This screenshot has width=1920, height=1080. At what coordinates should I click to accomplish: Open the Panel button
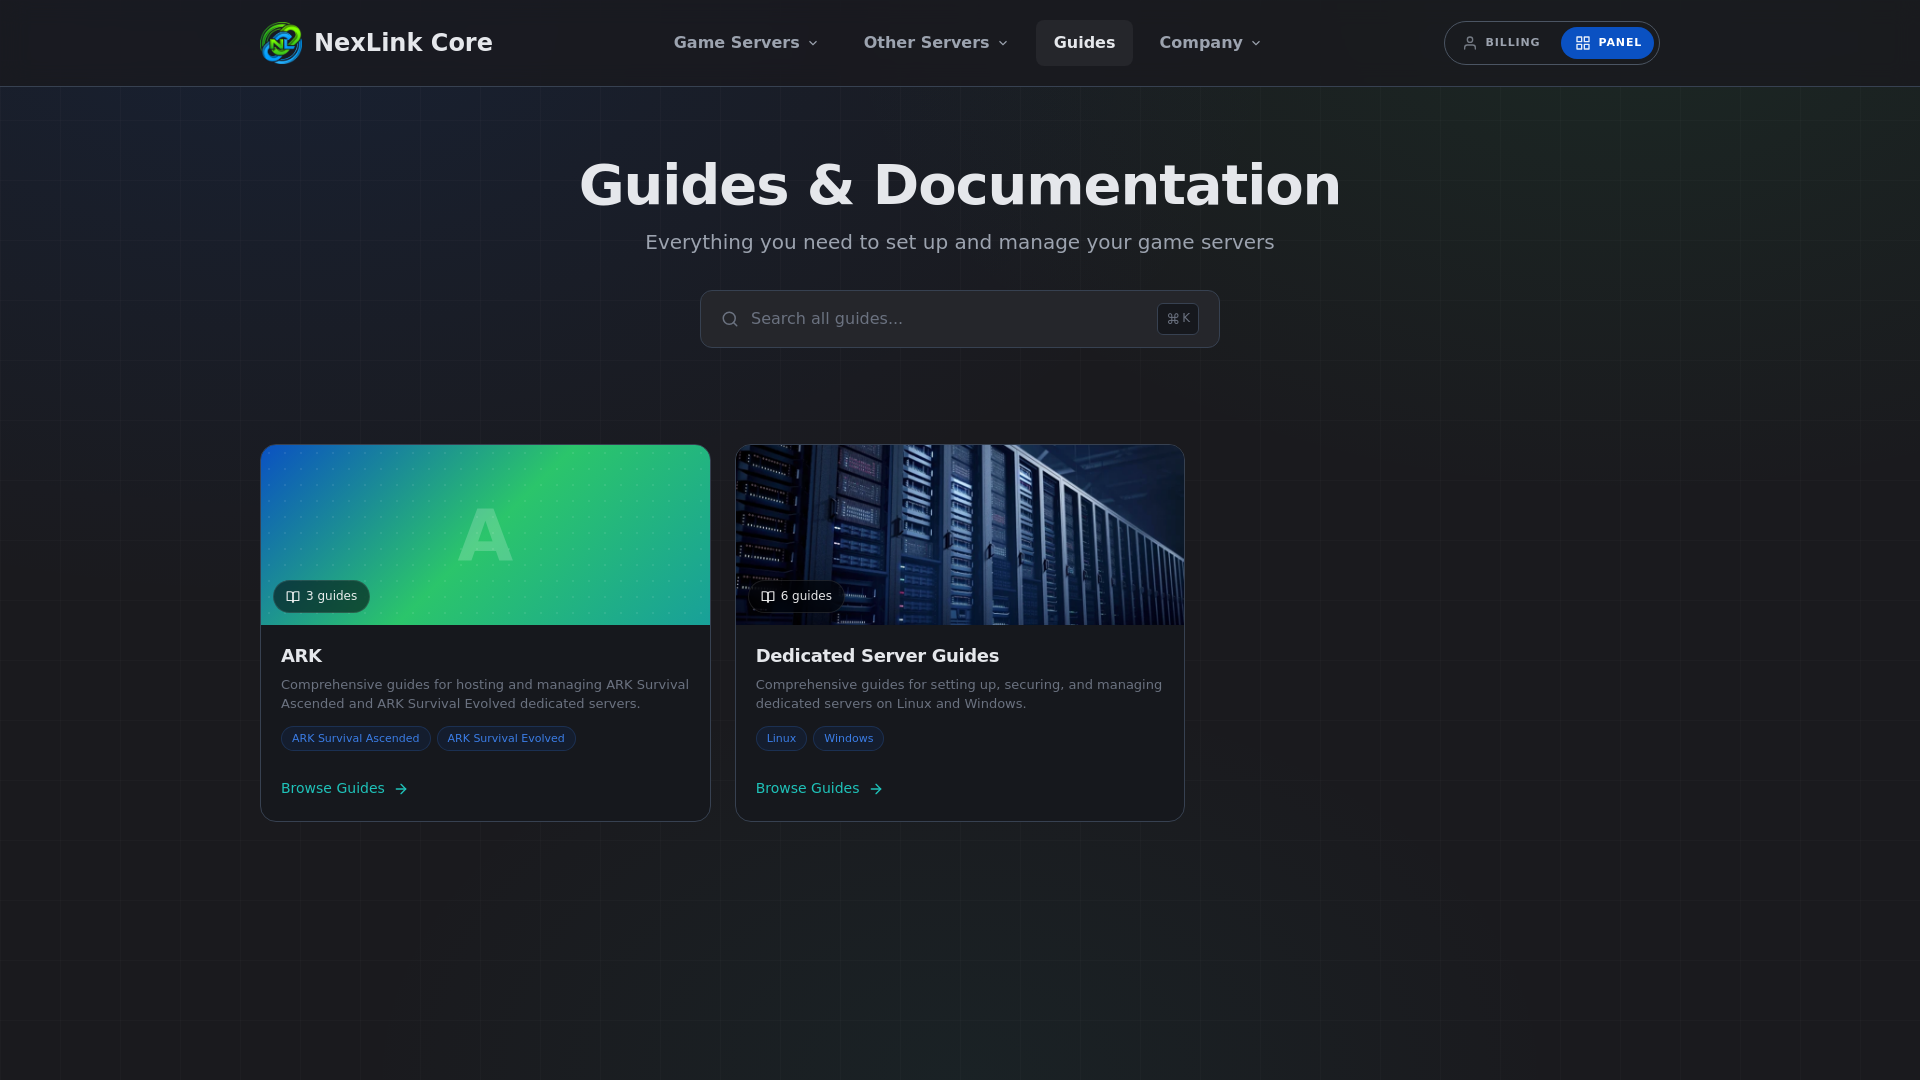pos(1607,43)
